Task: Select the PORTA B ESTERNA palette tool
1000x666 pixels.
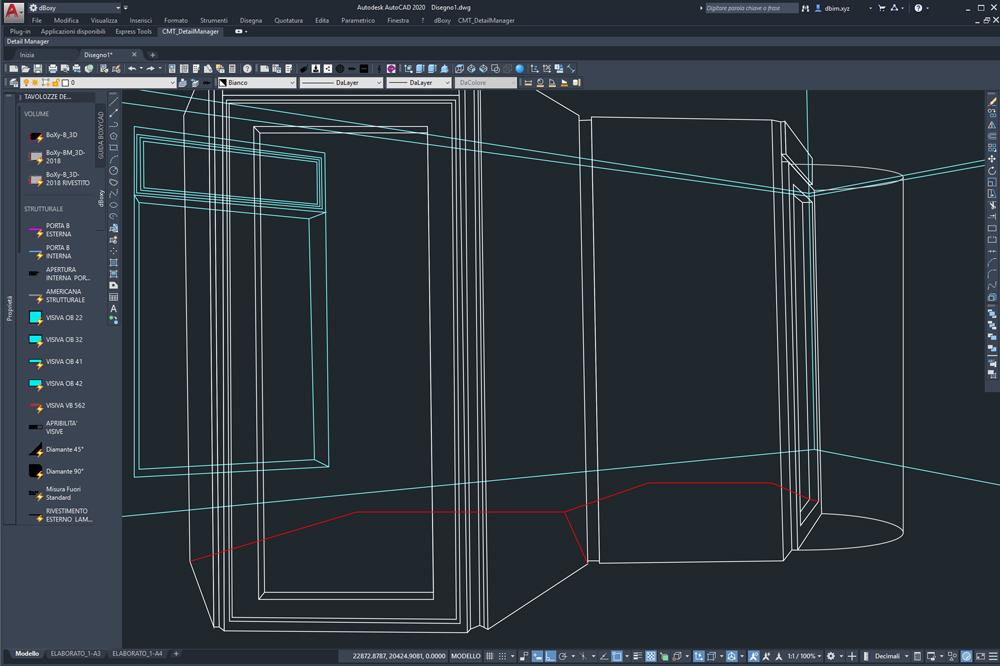Action: (x=57, y=230)
